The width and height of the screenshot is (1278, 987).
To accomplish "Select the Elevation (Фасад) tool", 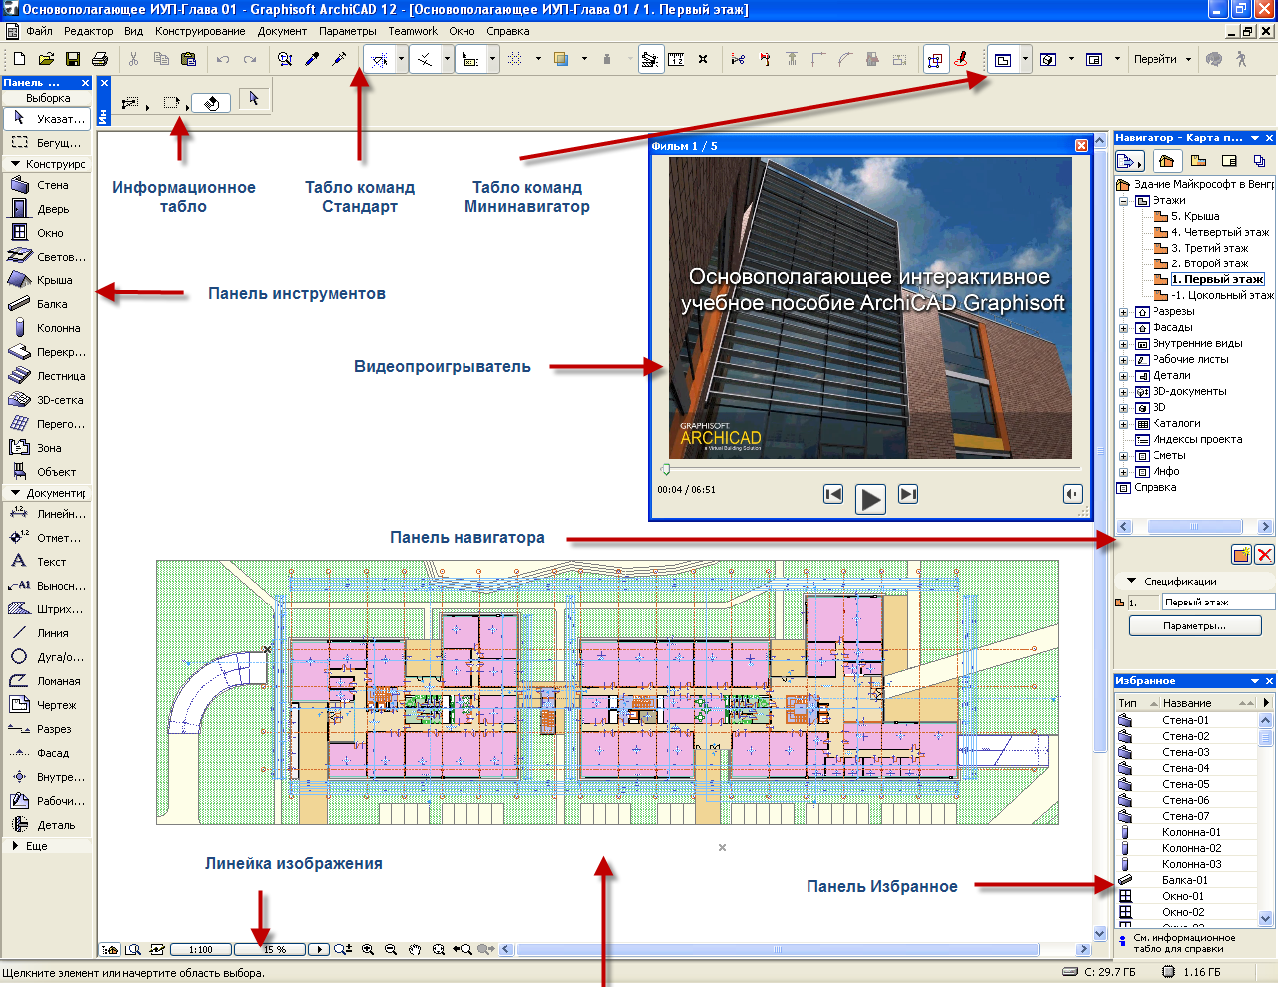I will click(x=48, y=753).
